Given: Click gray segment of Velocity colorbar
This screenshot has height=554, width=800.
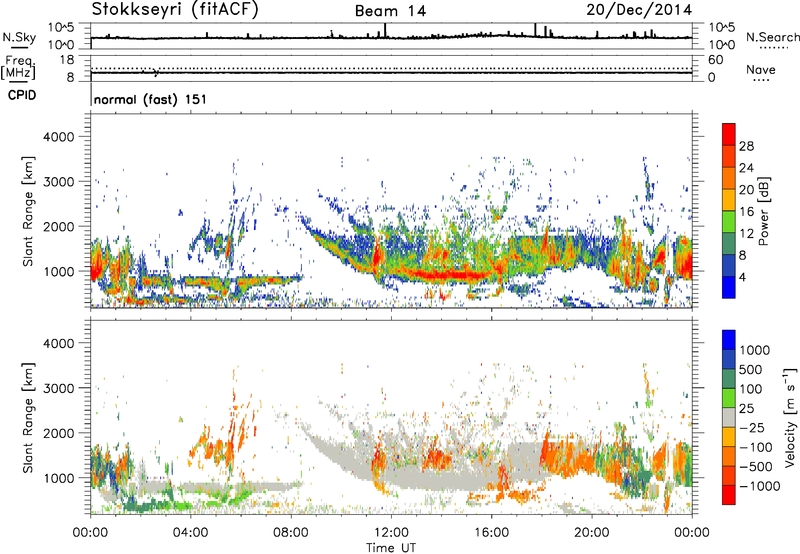Looking at the screenshot, I should [729, 418].
